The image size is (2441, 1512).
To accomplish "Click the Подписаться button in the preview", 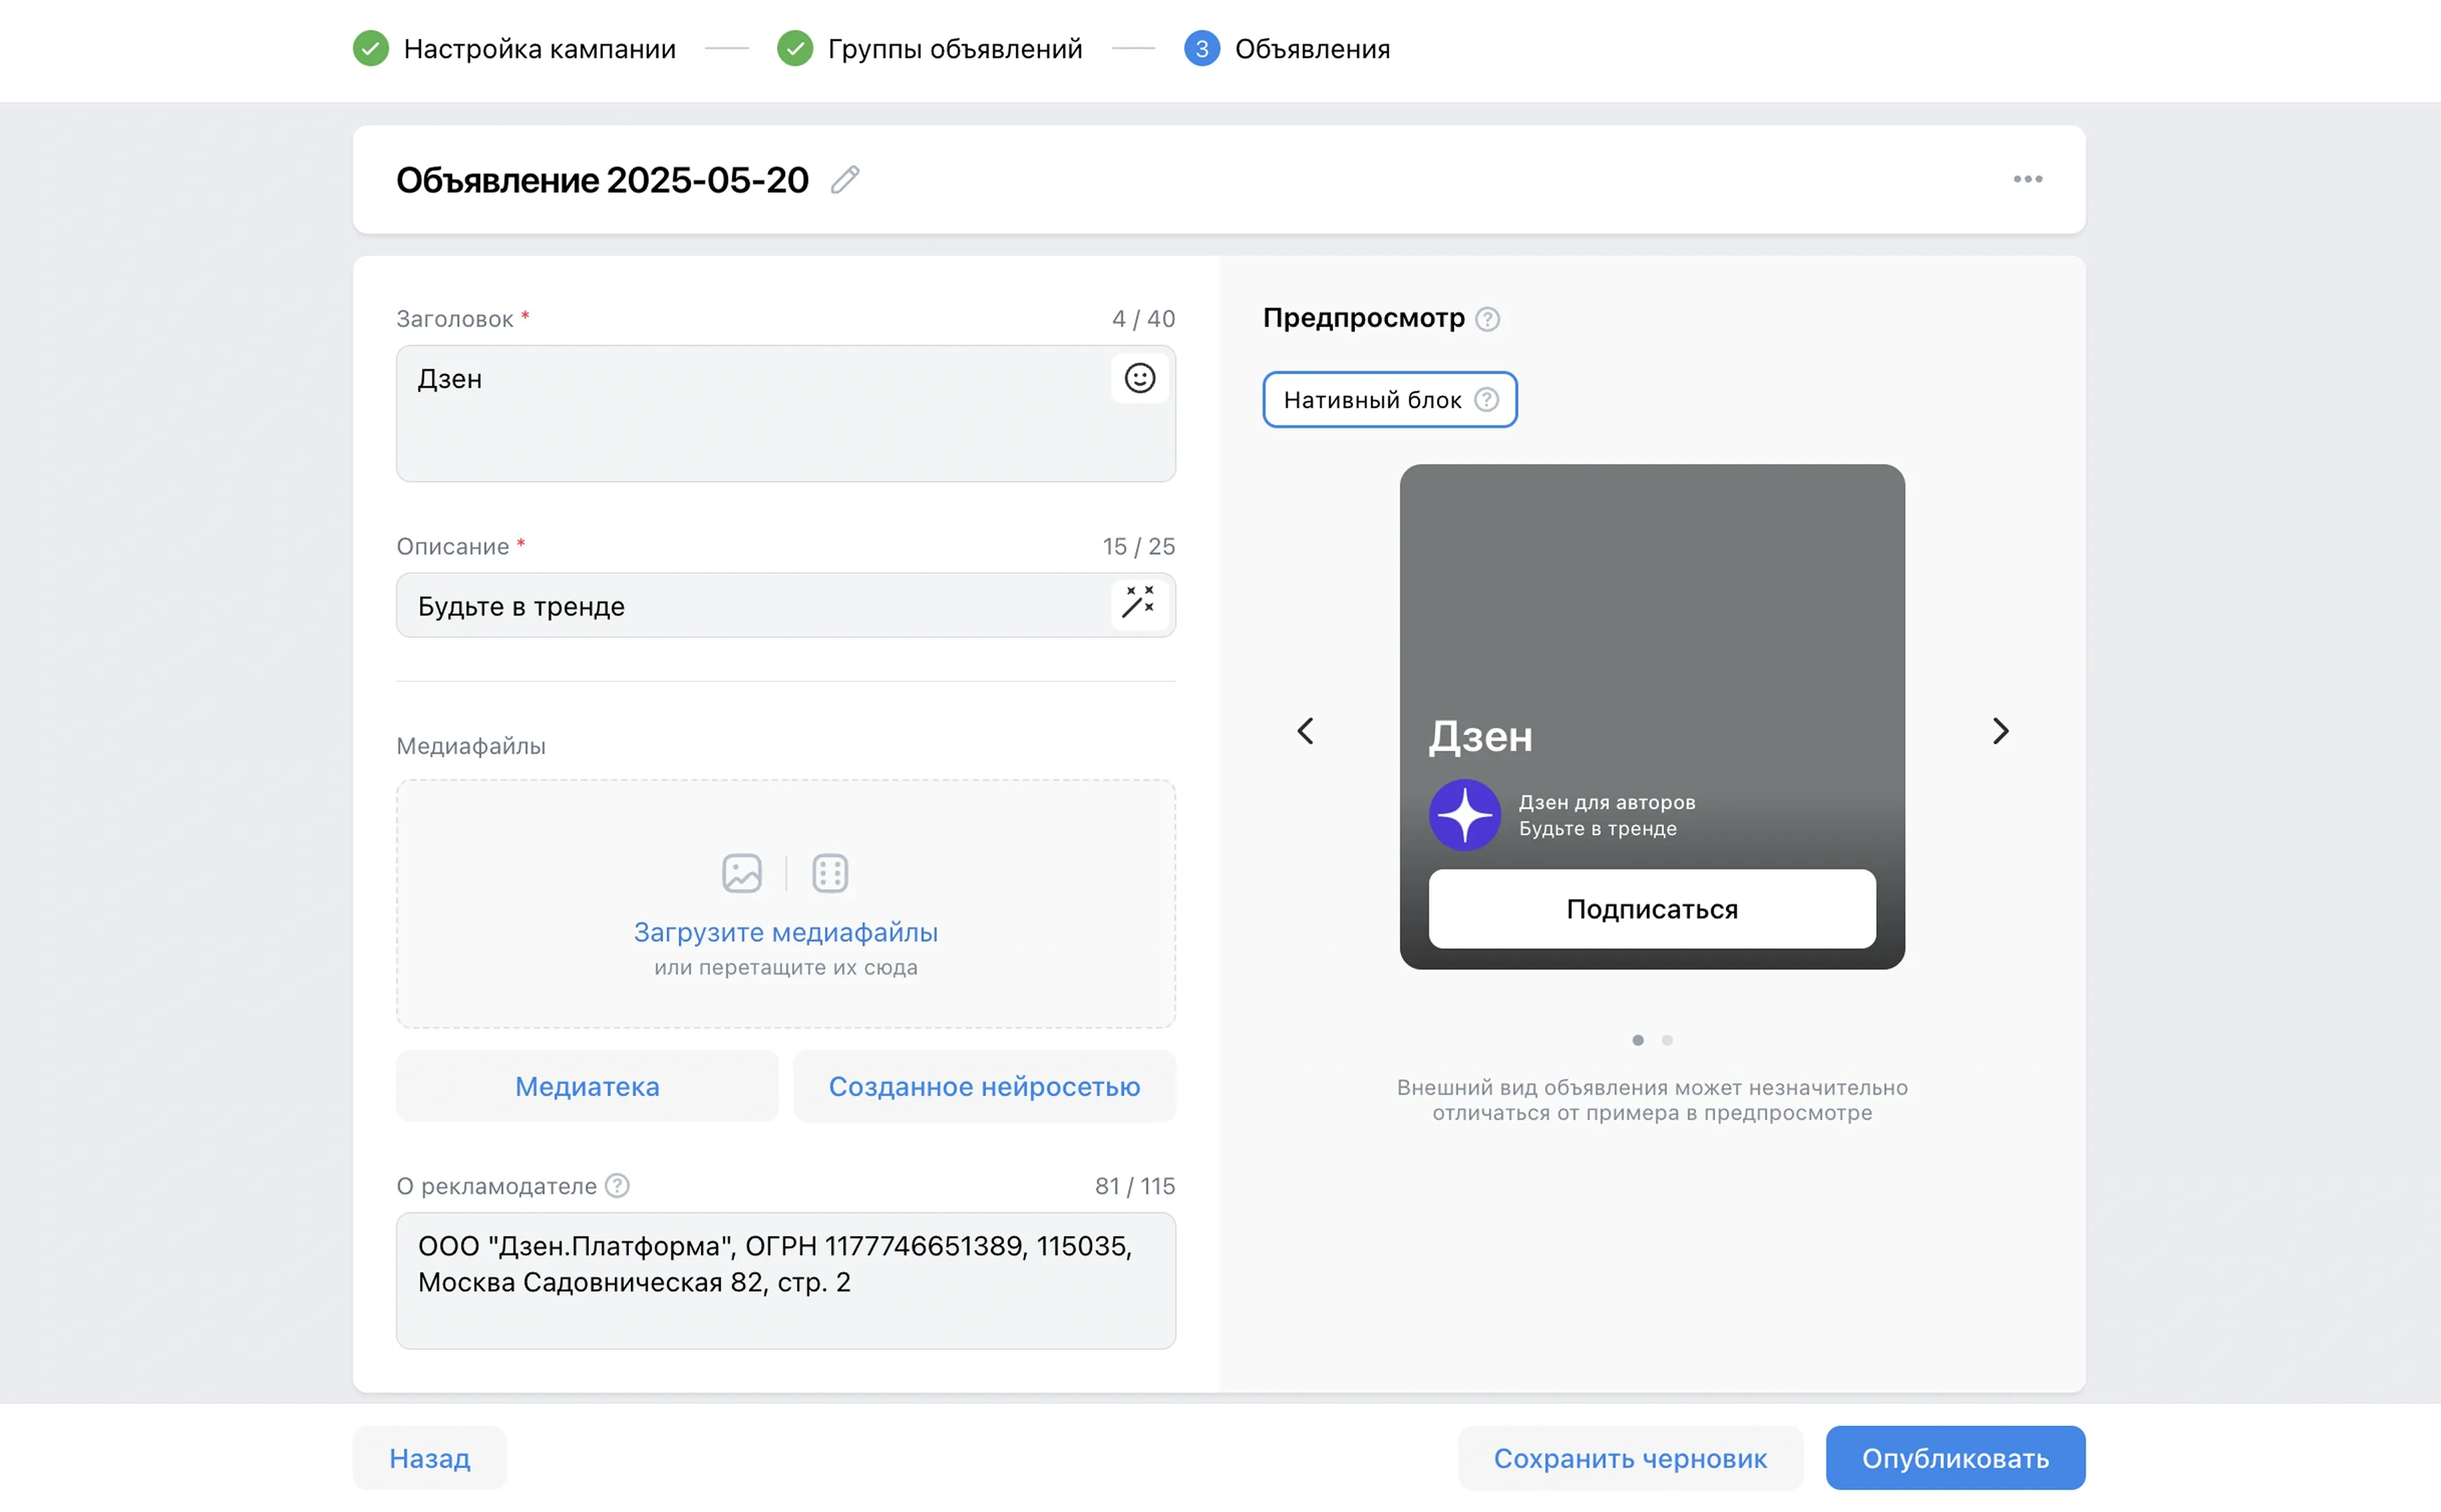I will (x=1651, y=909).
